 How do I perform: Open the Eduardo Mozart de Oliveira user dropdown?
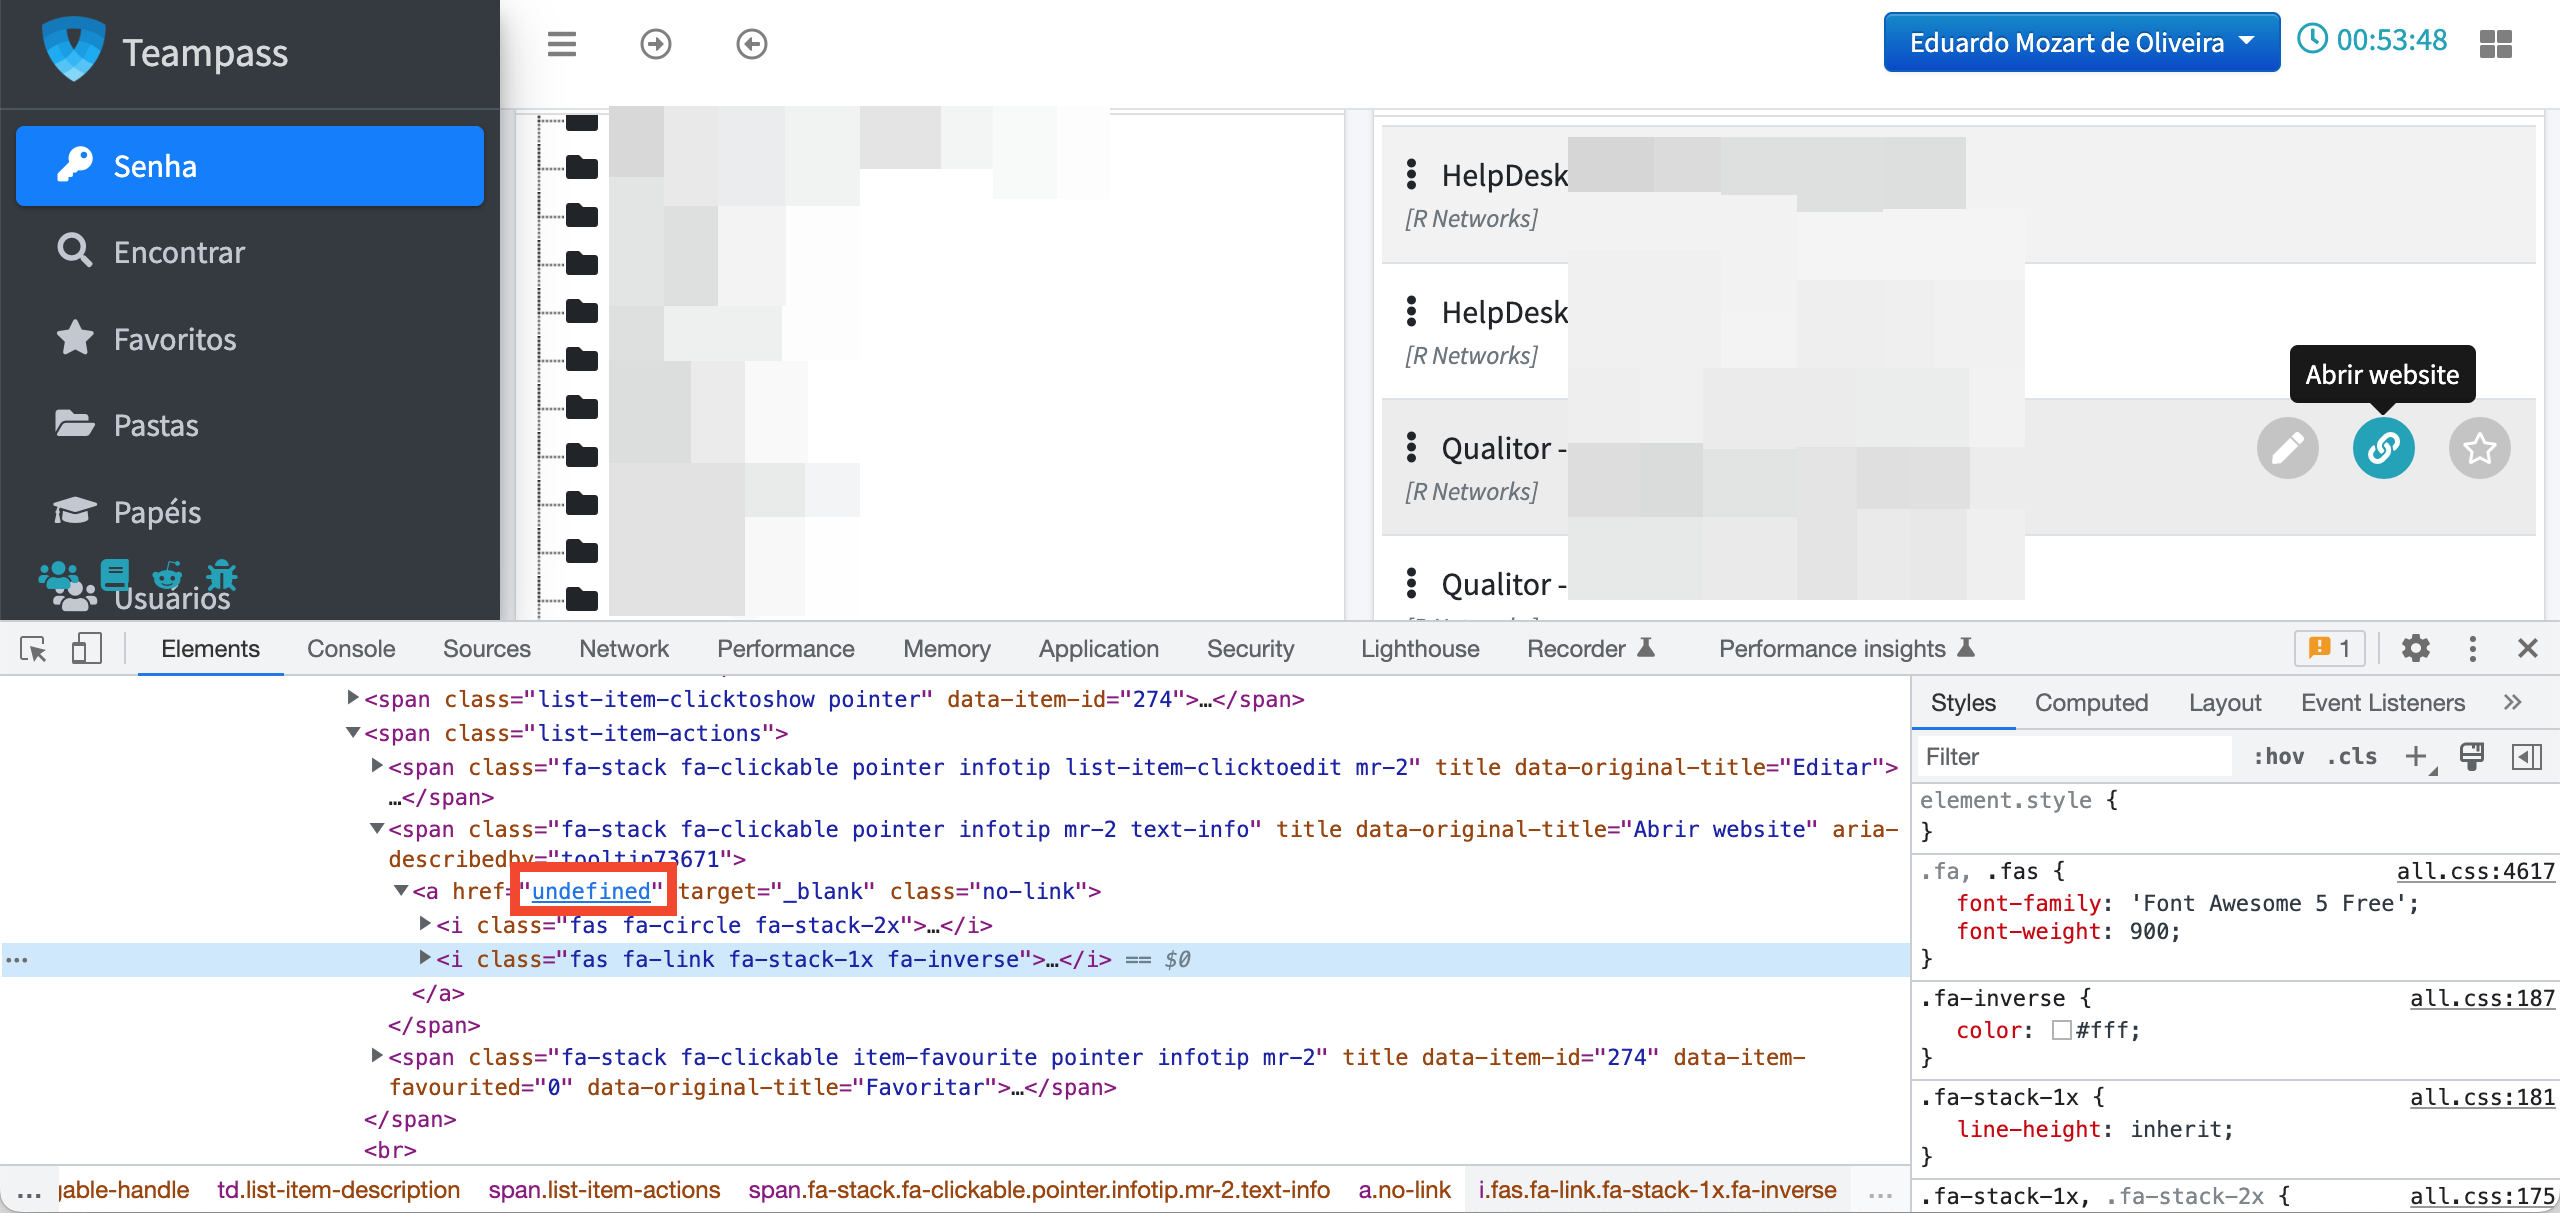coord(2081,42)
